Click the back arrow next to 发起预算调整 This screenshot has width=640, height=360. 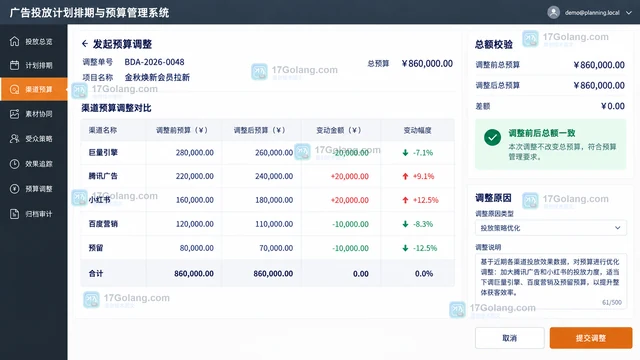(85, 44)
